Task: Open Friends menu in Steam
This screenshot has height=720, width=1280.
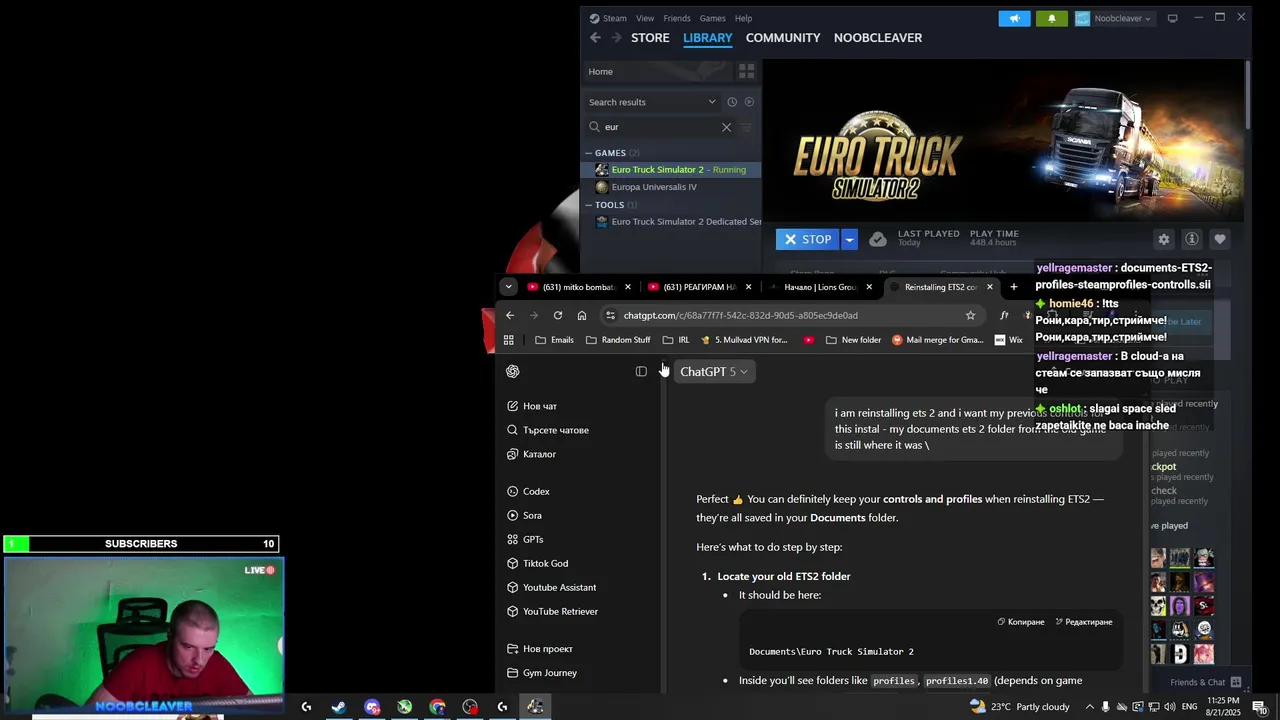Action: coord(677,18)
